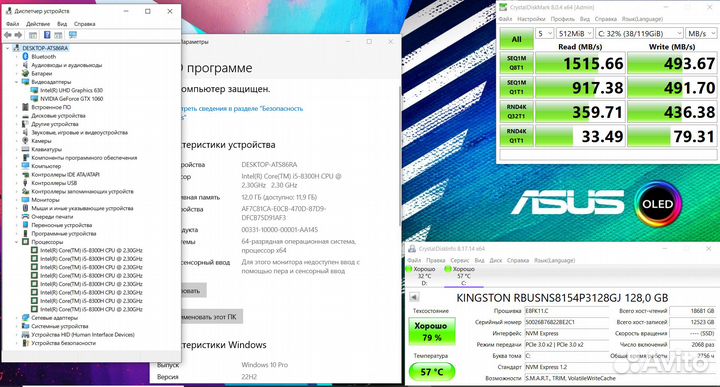Collapse the DESKTOP-ATS86RA root node
Screen dimensions: 720x387
(7, 48)
